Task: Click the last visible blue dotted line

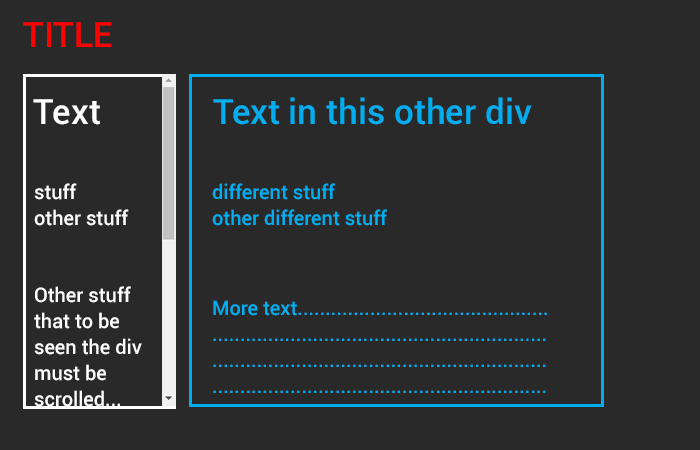Action: coord(379,391)
